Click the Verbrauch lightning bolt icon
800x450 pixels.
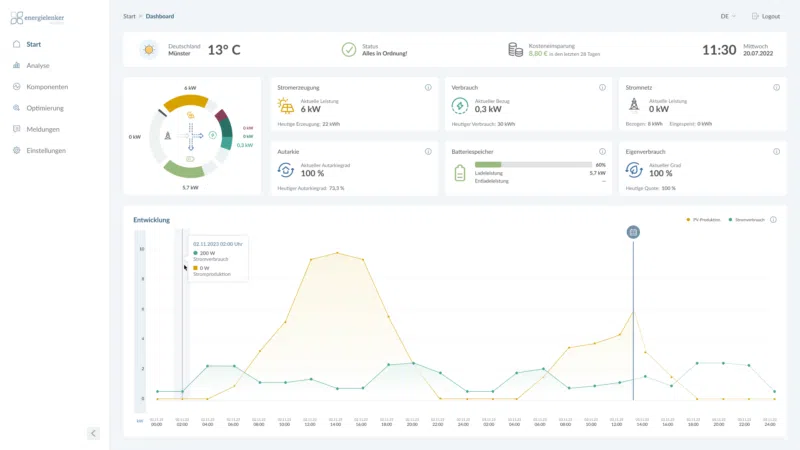[x=460, y=107]
